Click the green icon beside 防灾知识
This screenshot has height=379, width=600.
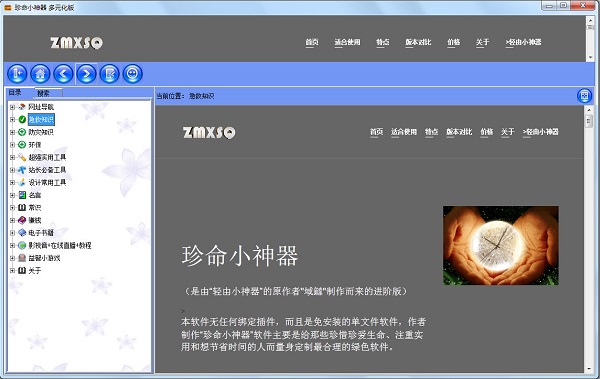click(x=22, y=132)
